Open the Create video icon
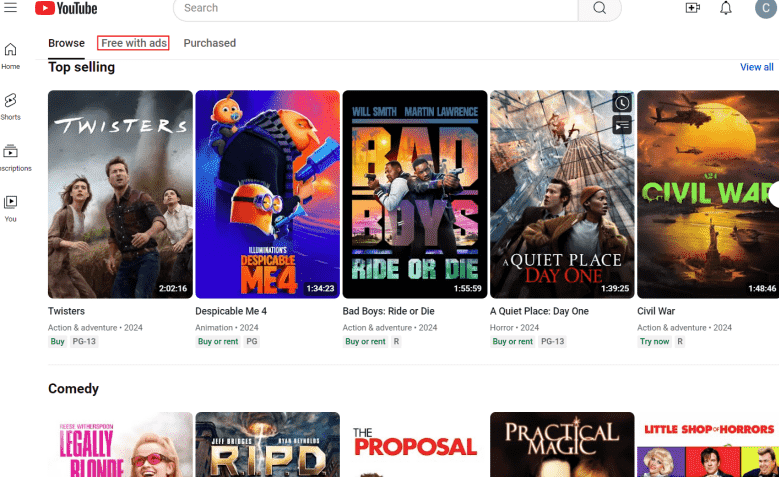This screenshot has width=779, height=477. [x=692, y=8]
